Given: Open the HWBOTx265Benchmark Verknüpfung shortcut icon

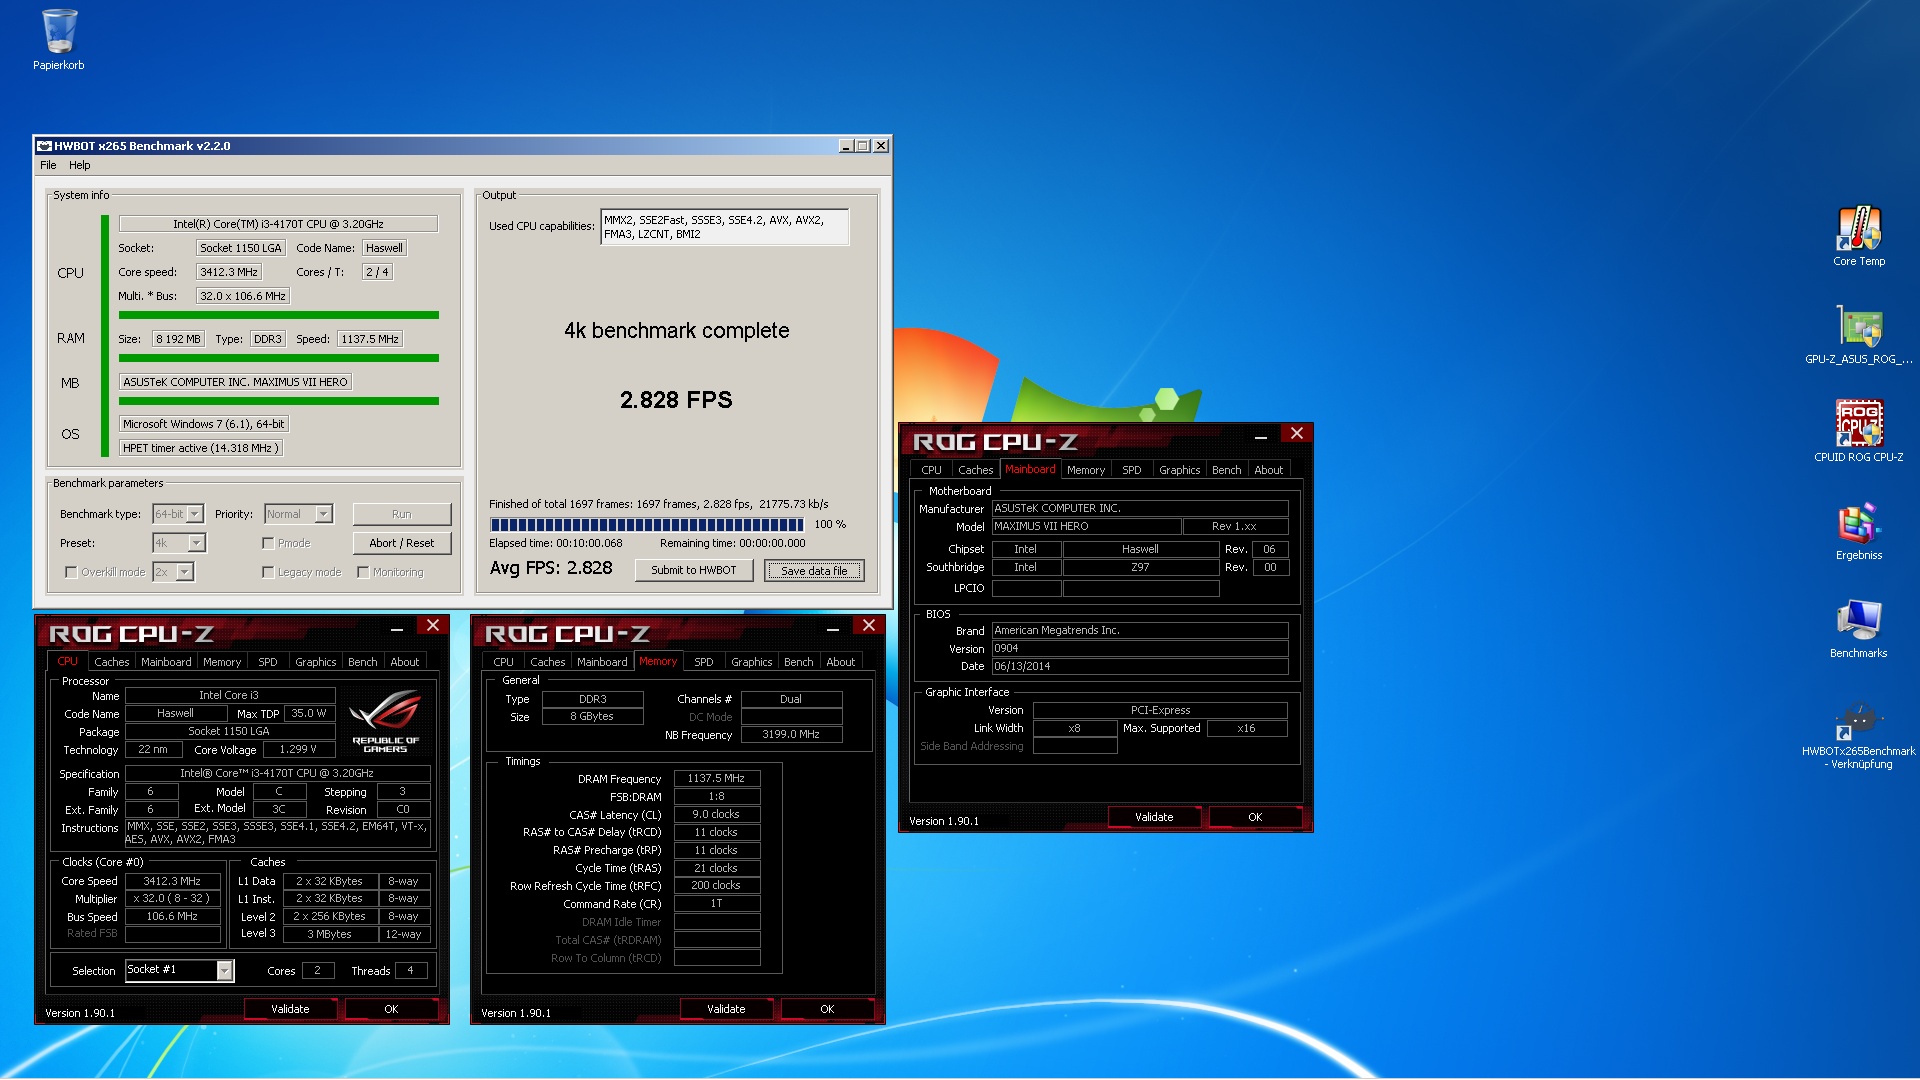Looking at the screenshot, I should pos(1859,737).
